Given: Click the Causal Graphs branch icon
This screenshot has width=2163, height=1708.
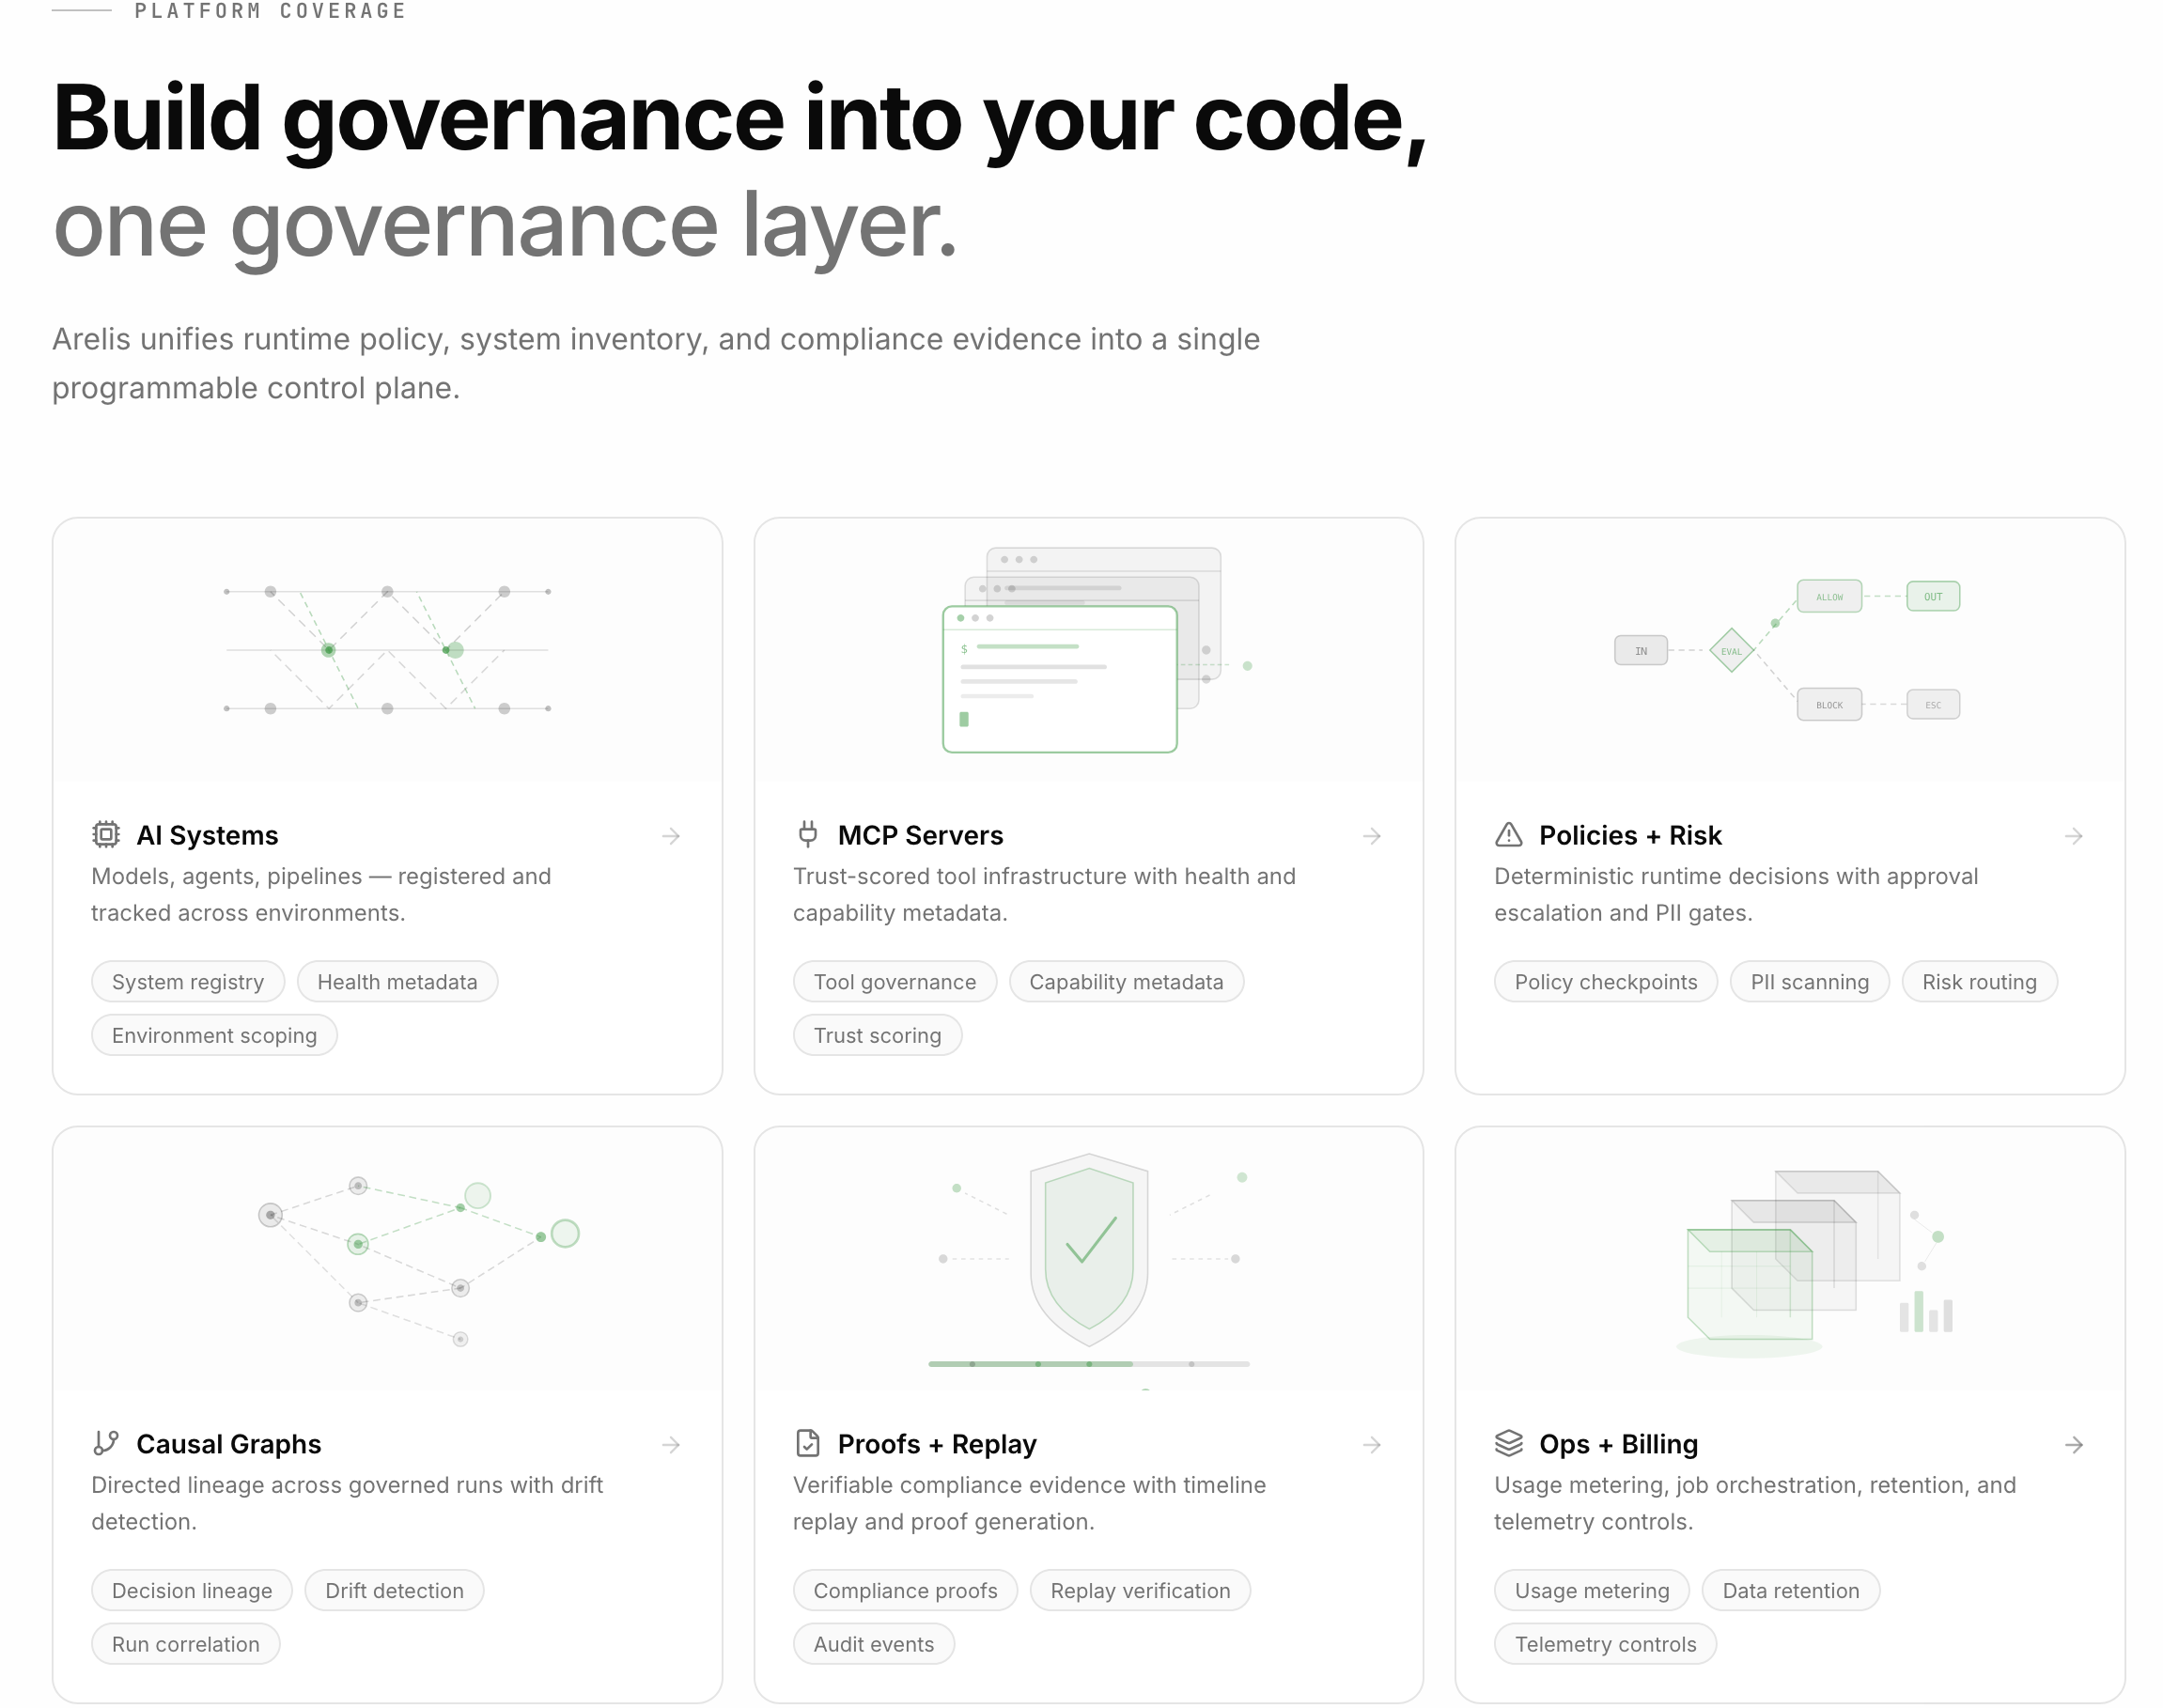Looking at the screenshot, I should pyautogui.click(x=106, y=1443).
